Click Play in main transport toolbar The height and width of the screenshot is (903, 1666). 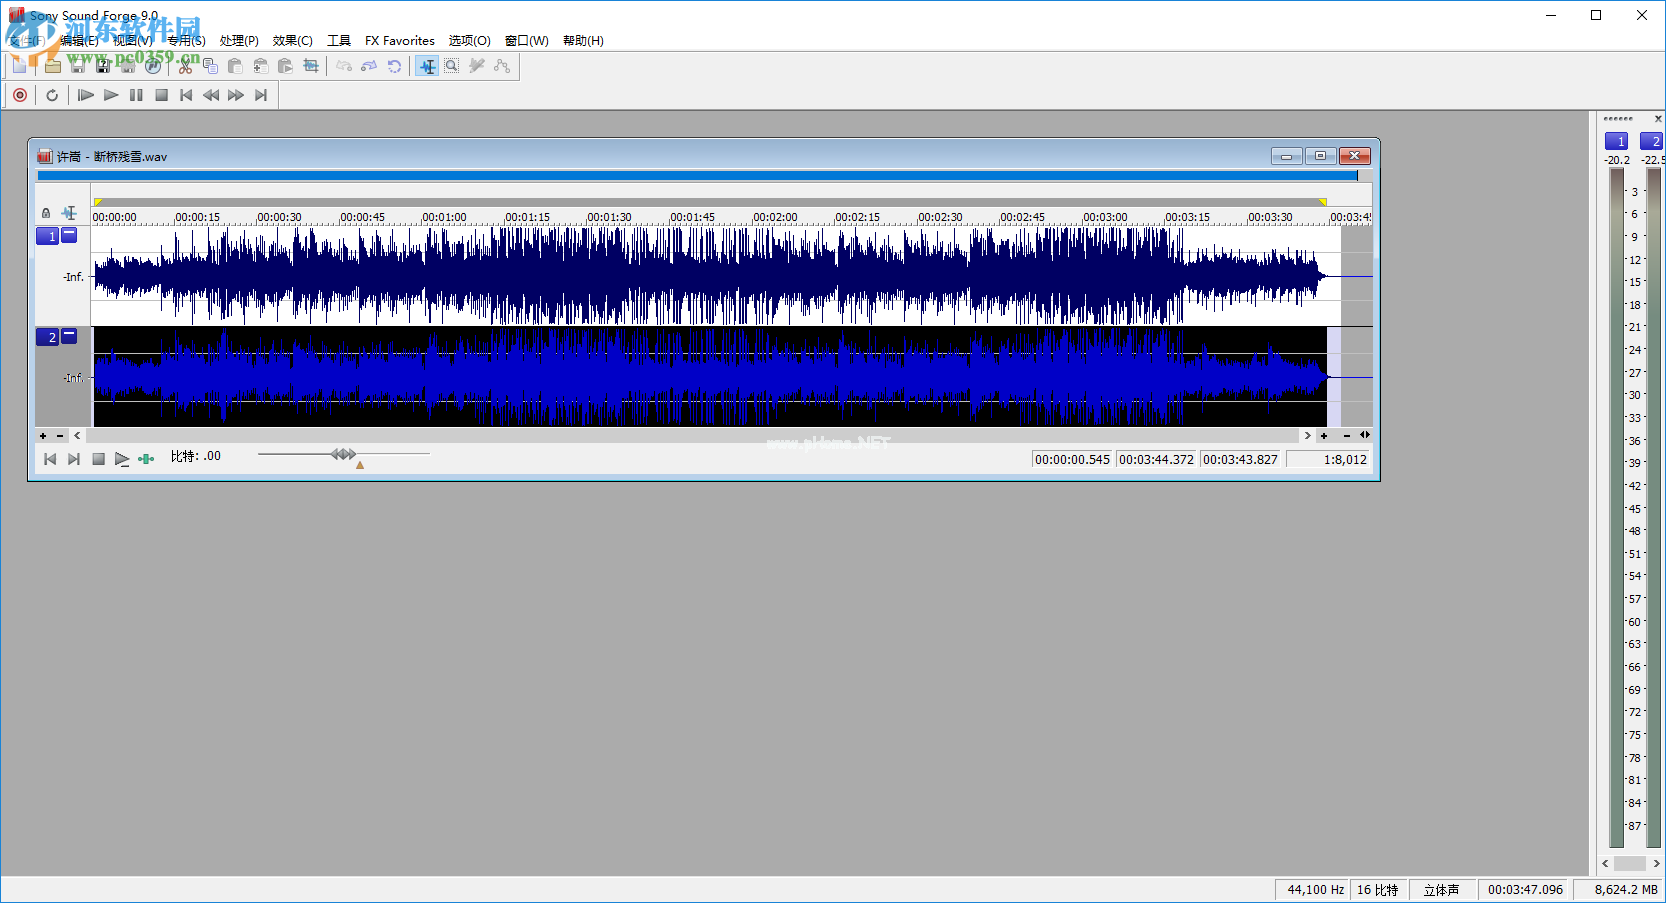pyautogui.click(x=111, y=95)
